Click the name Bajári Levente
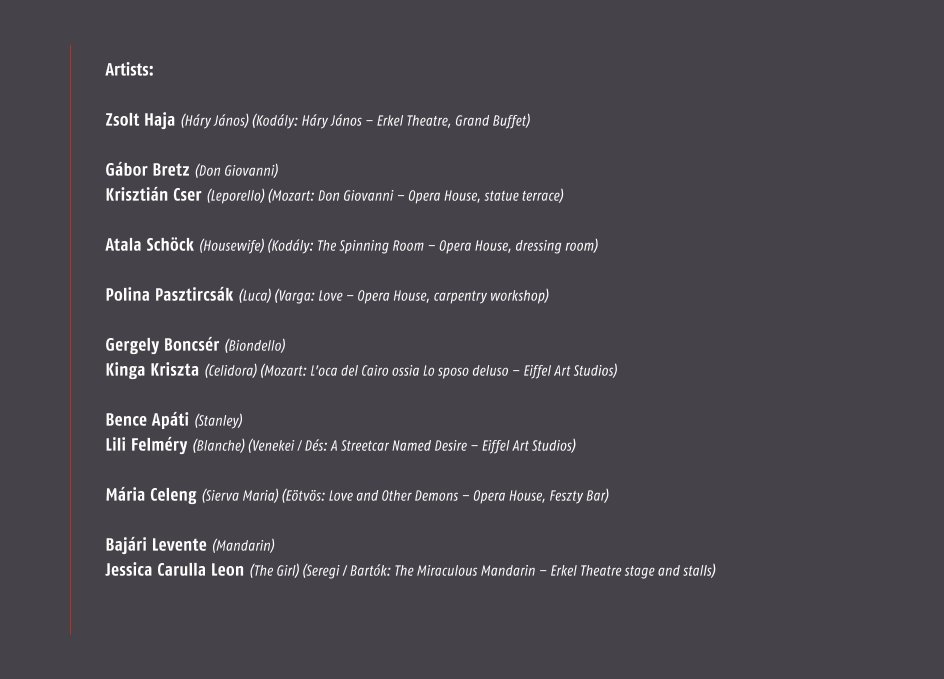The height and width of the screenshot is (679, 944). (156, 545)
